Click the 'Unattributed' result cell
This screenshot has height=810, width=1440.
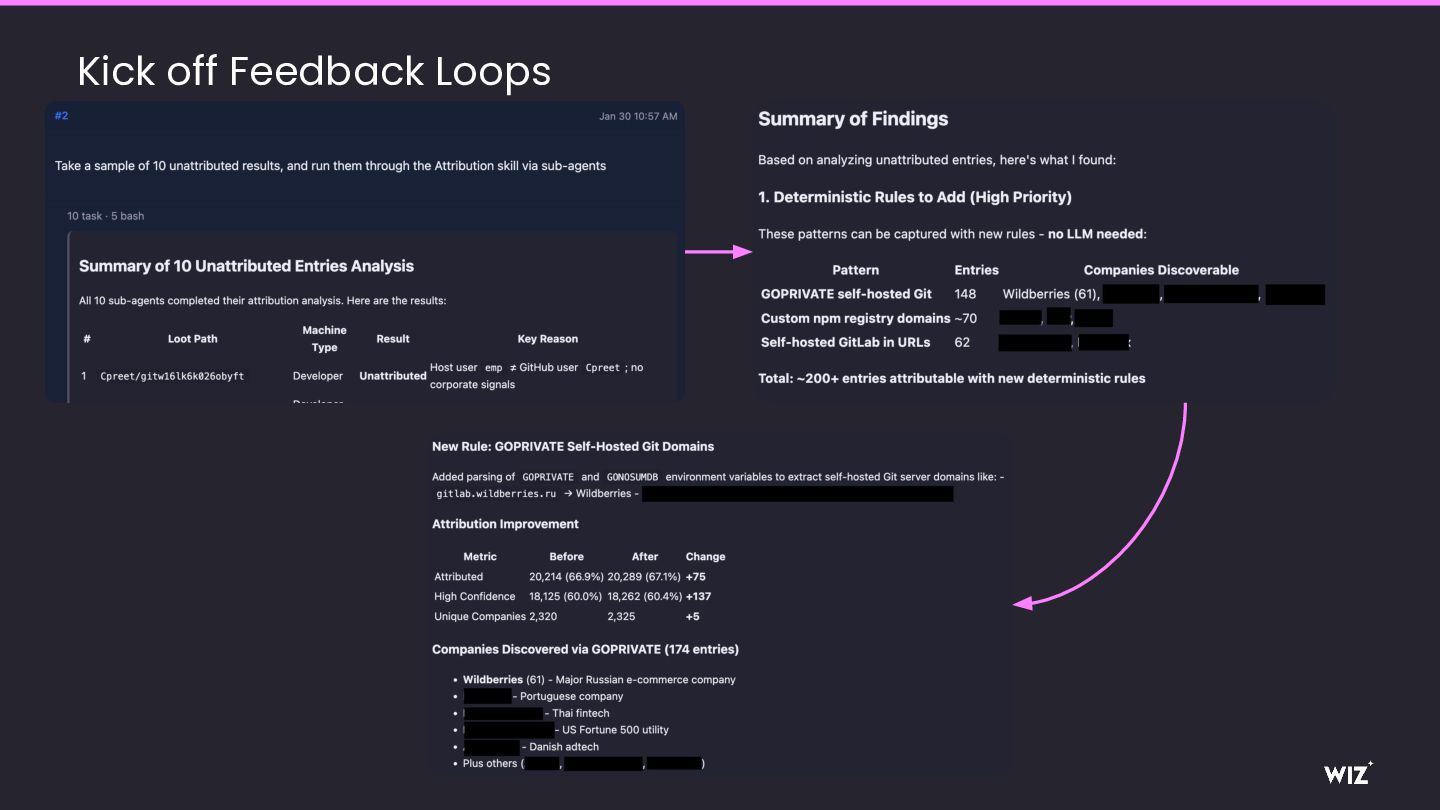coord(393,376)
